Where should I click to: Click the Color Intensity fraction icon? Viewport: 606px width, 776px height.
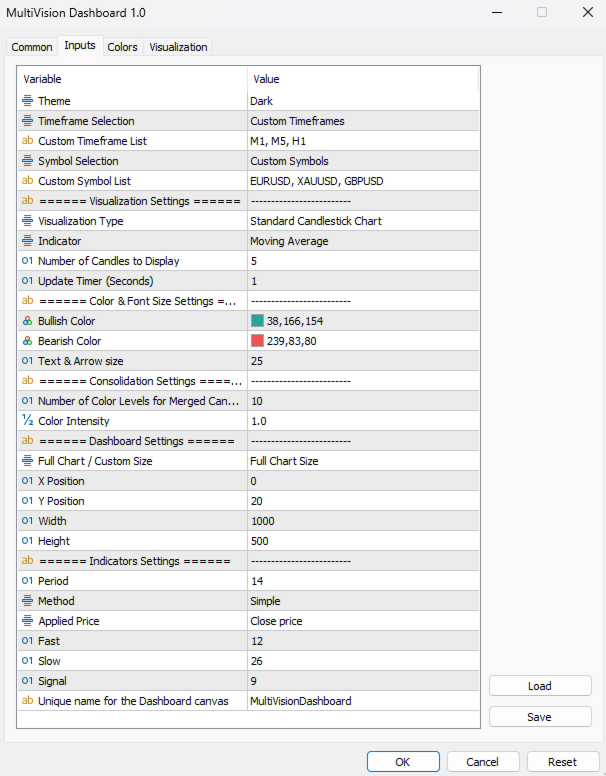(x=27, y=421)
